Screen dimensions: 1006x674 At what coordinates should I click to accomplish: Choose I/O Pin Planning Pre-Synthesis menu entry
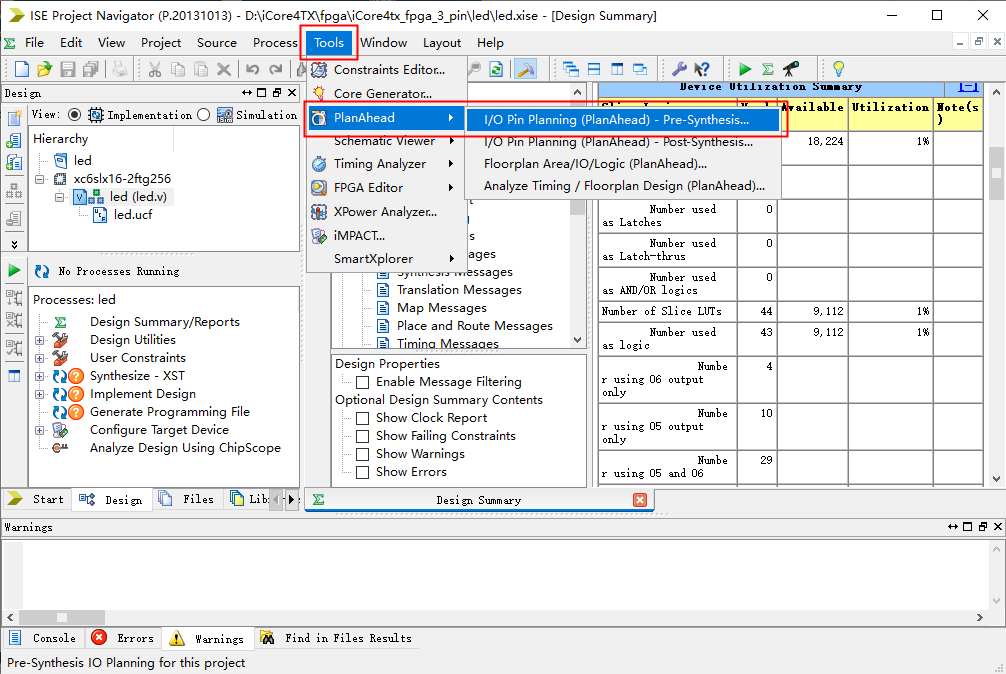pos(616,119)
